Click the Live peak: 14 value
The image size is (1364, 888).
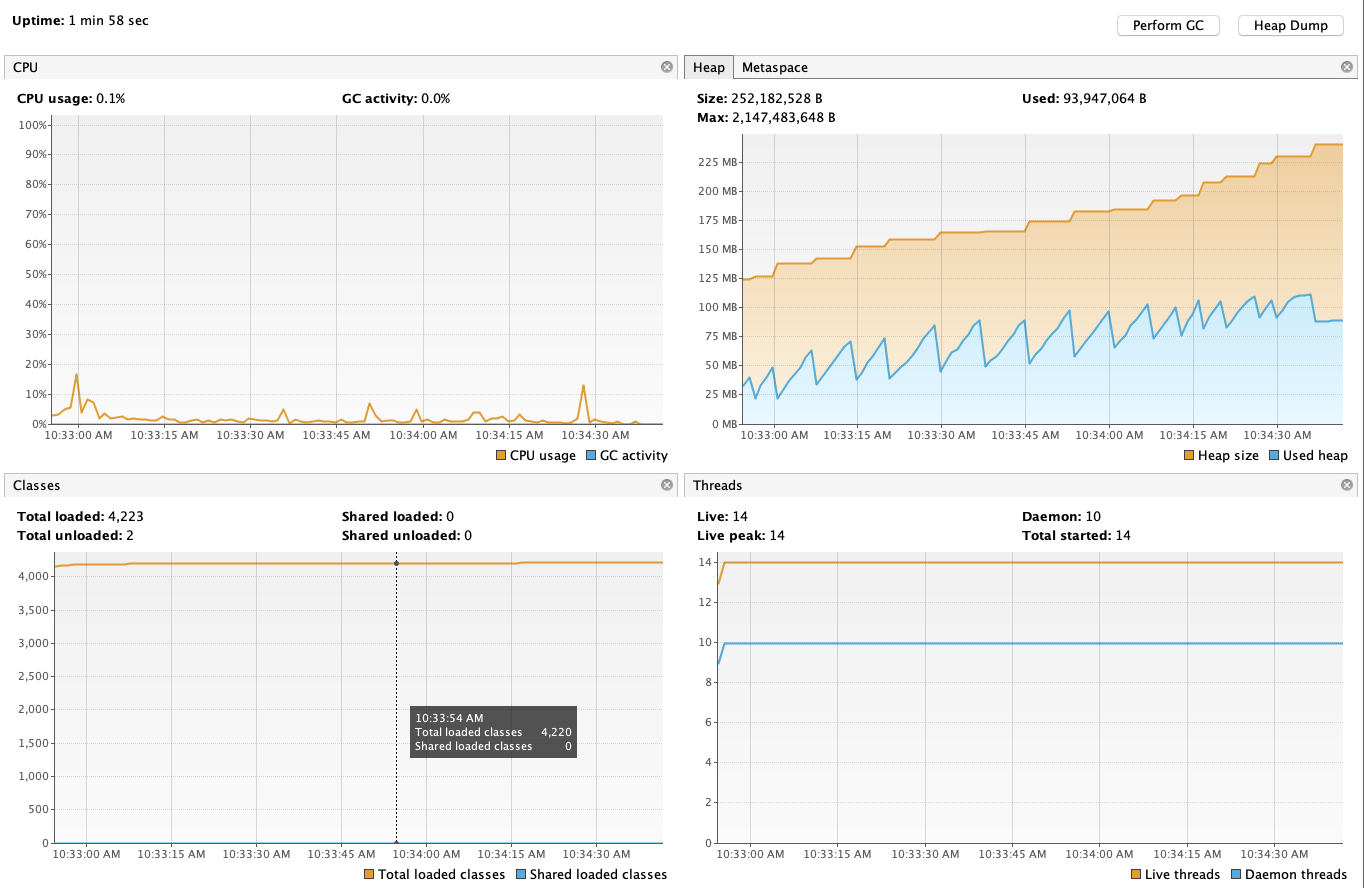[x=740, y=536]
